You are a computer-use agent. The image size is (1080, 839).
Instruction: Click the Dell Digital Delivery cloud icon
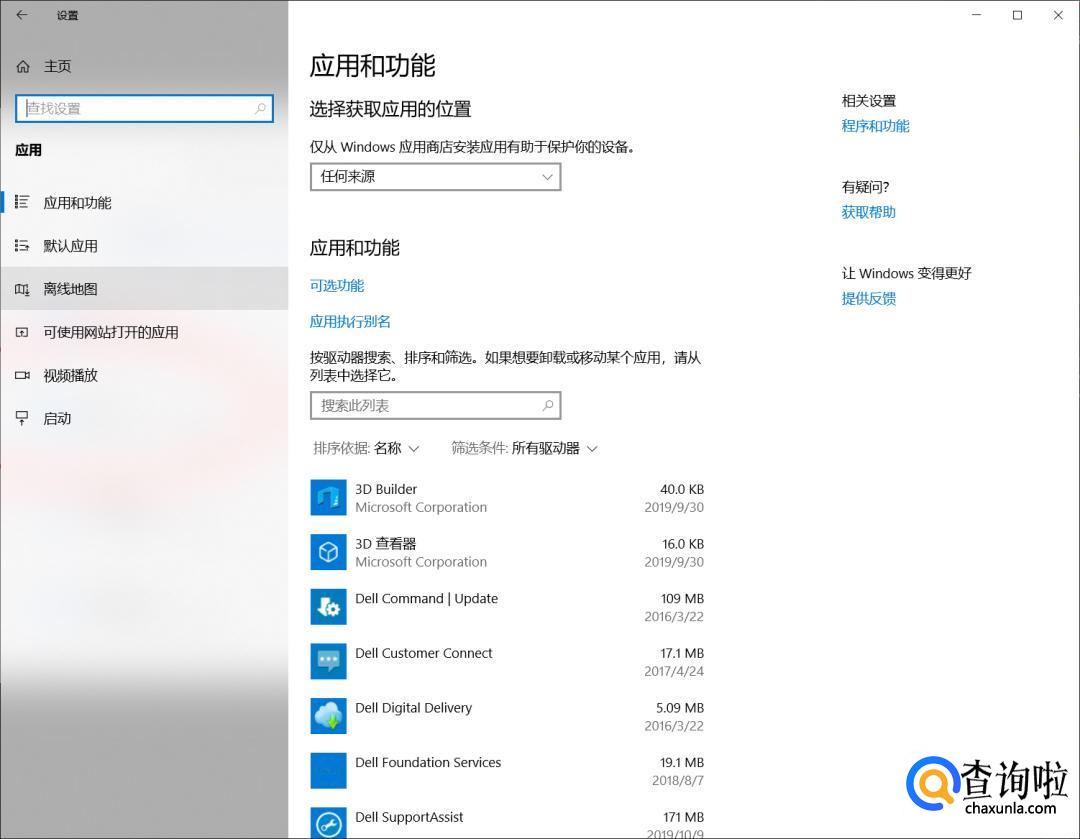pyautogui.click(x=328, y=716)
